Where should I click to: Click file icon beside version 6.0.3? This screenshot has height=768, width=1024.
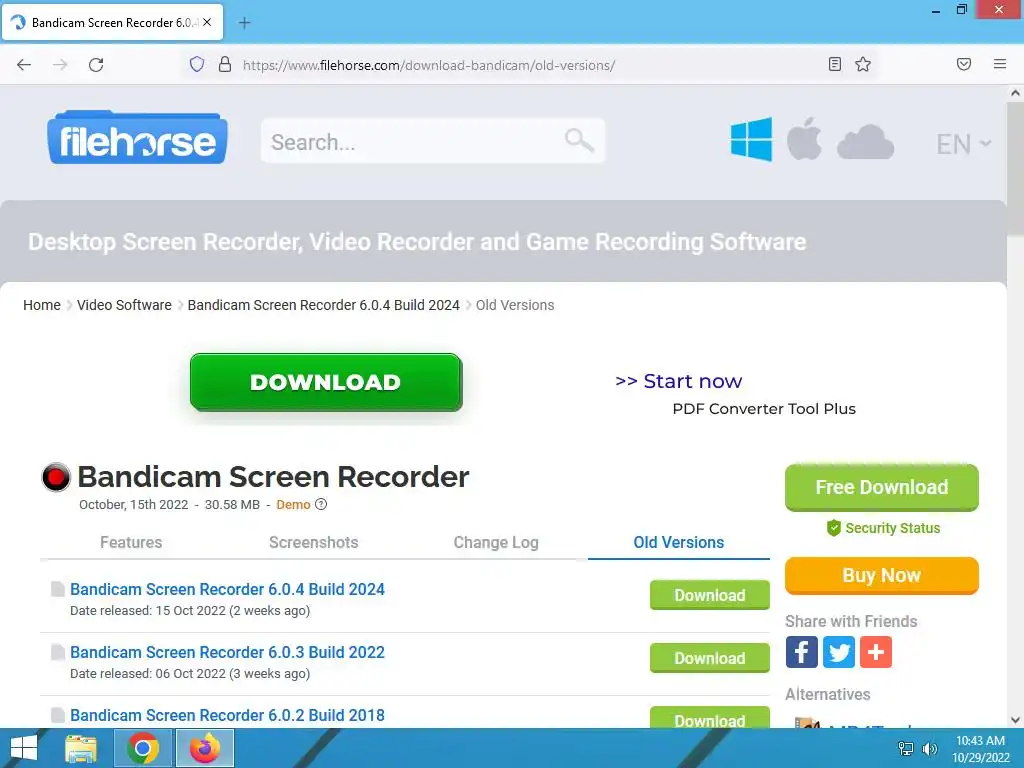click(57, 652)
